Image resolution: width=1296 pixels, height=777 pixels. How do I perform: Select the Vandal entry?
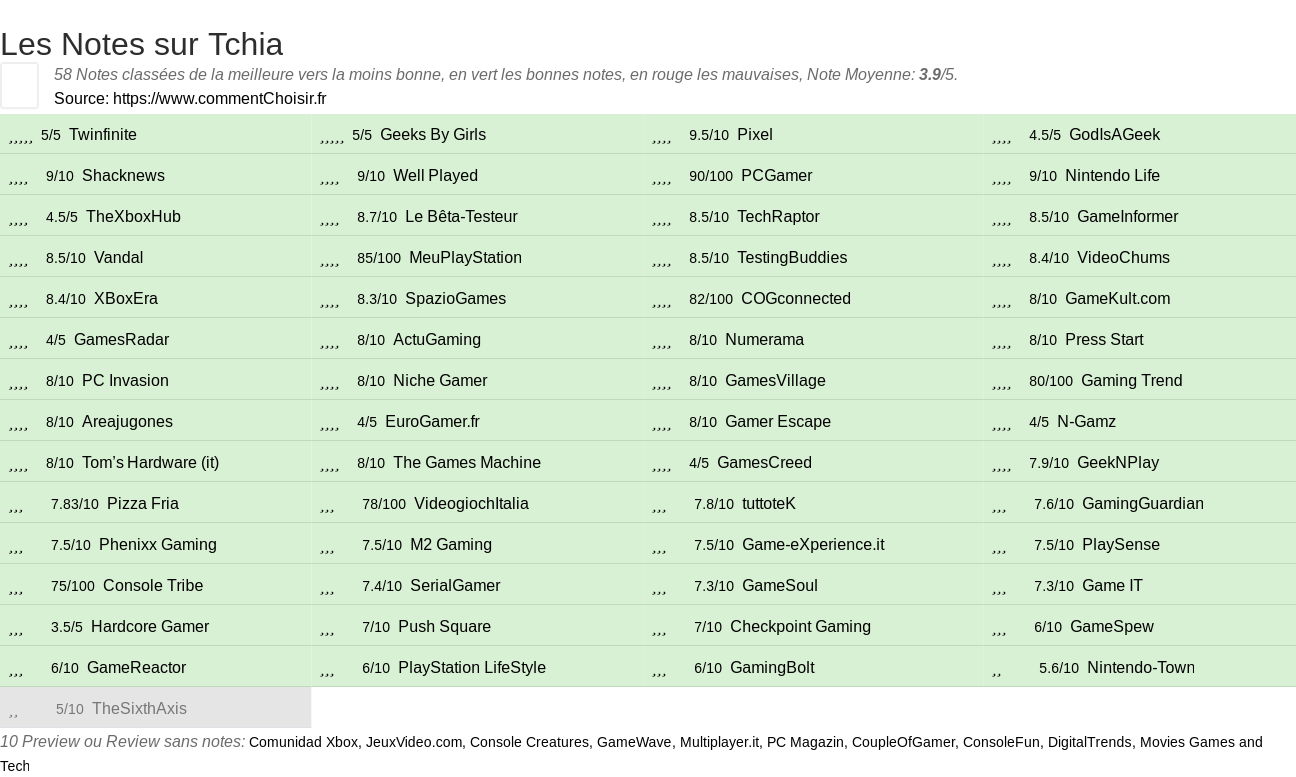(x=118, y=257)
